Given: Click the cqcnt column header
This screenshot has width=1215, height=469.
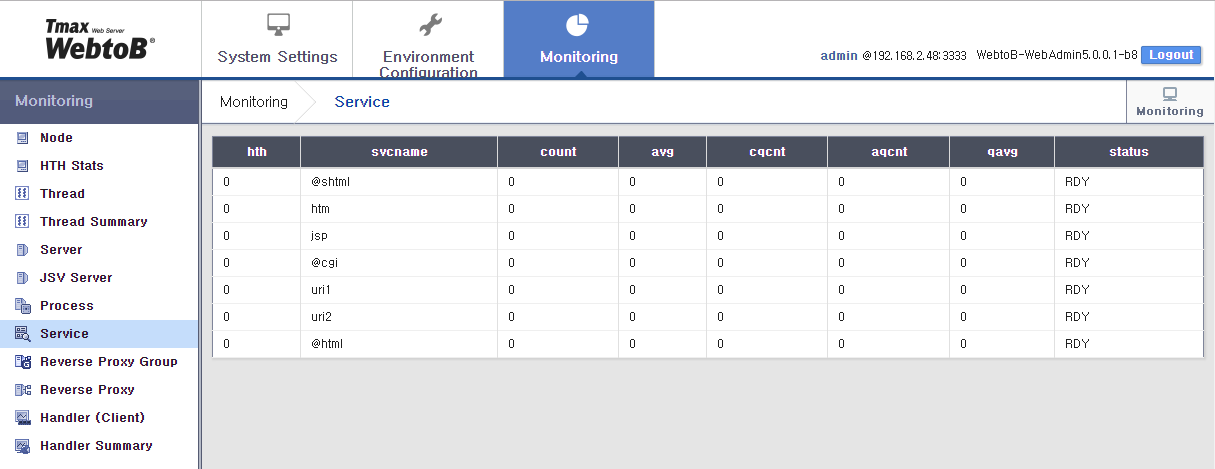Looking at the screenshot, I should [767, 152].
